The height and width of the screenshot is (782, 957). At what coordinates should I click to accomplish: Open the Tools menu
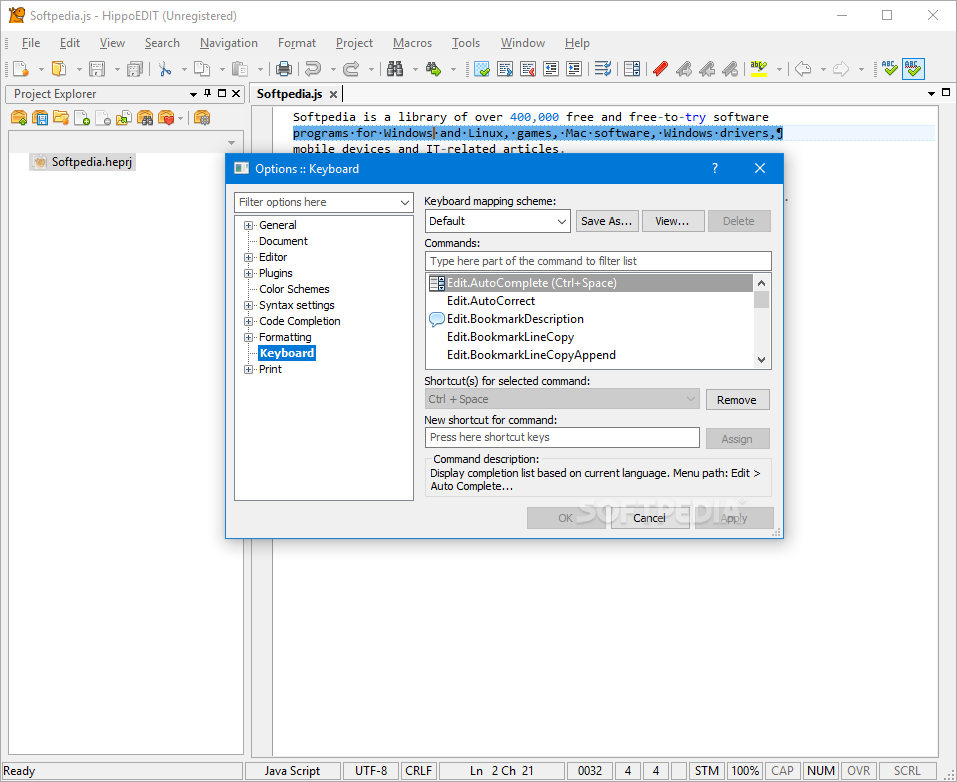466,43
